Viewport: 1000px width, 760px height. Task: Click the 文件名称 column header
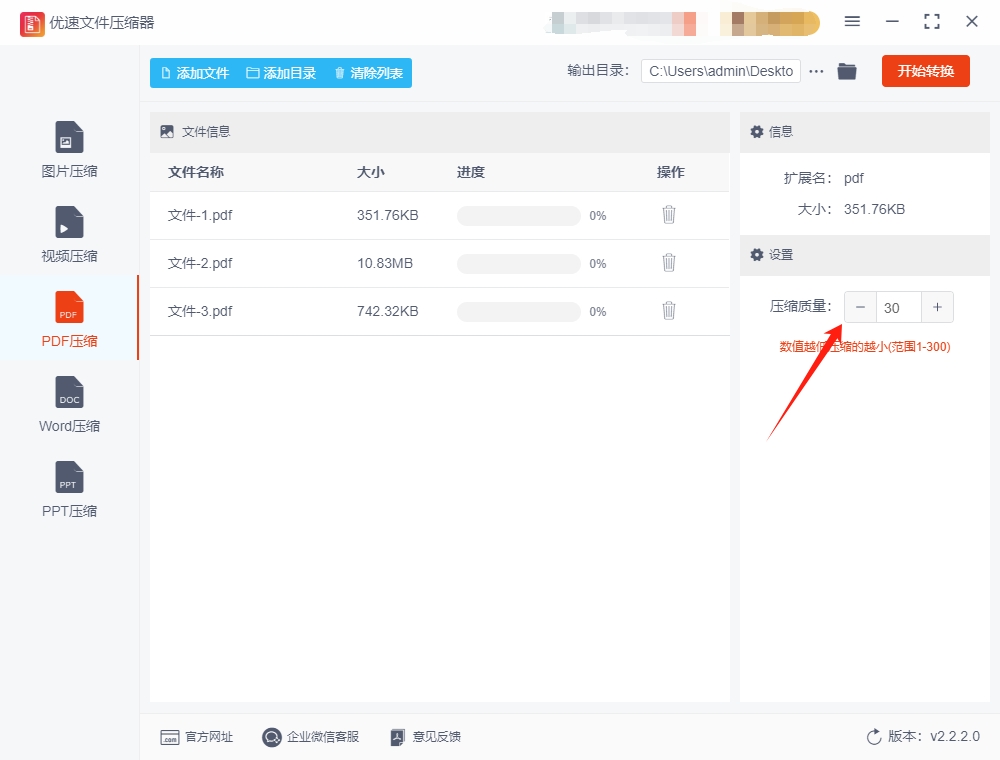(x=196, y=172)
